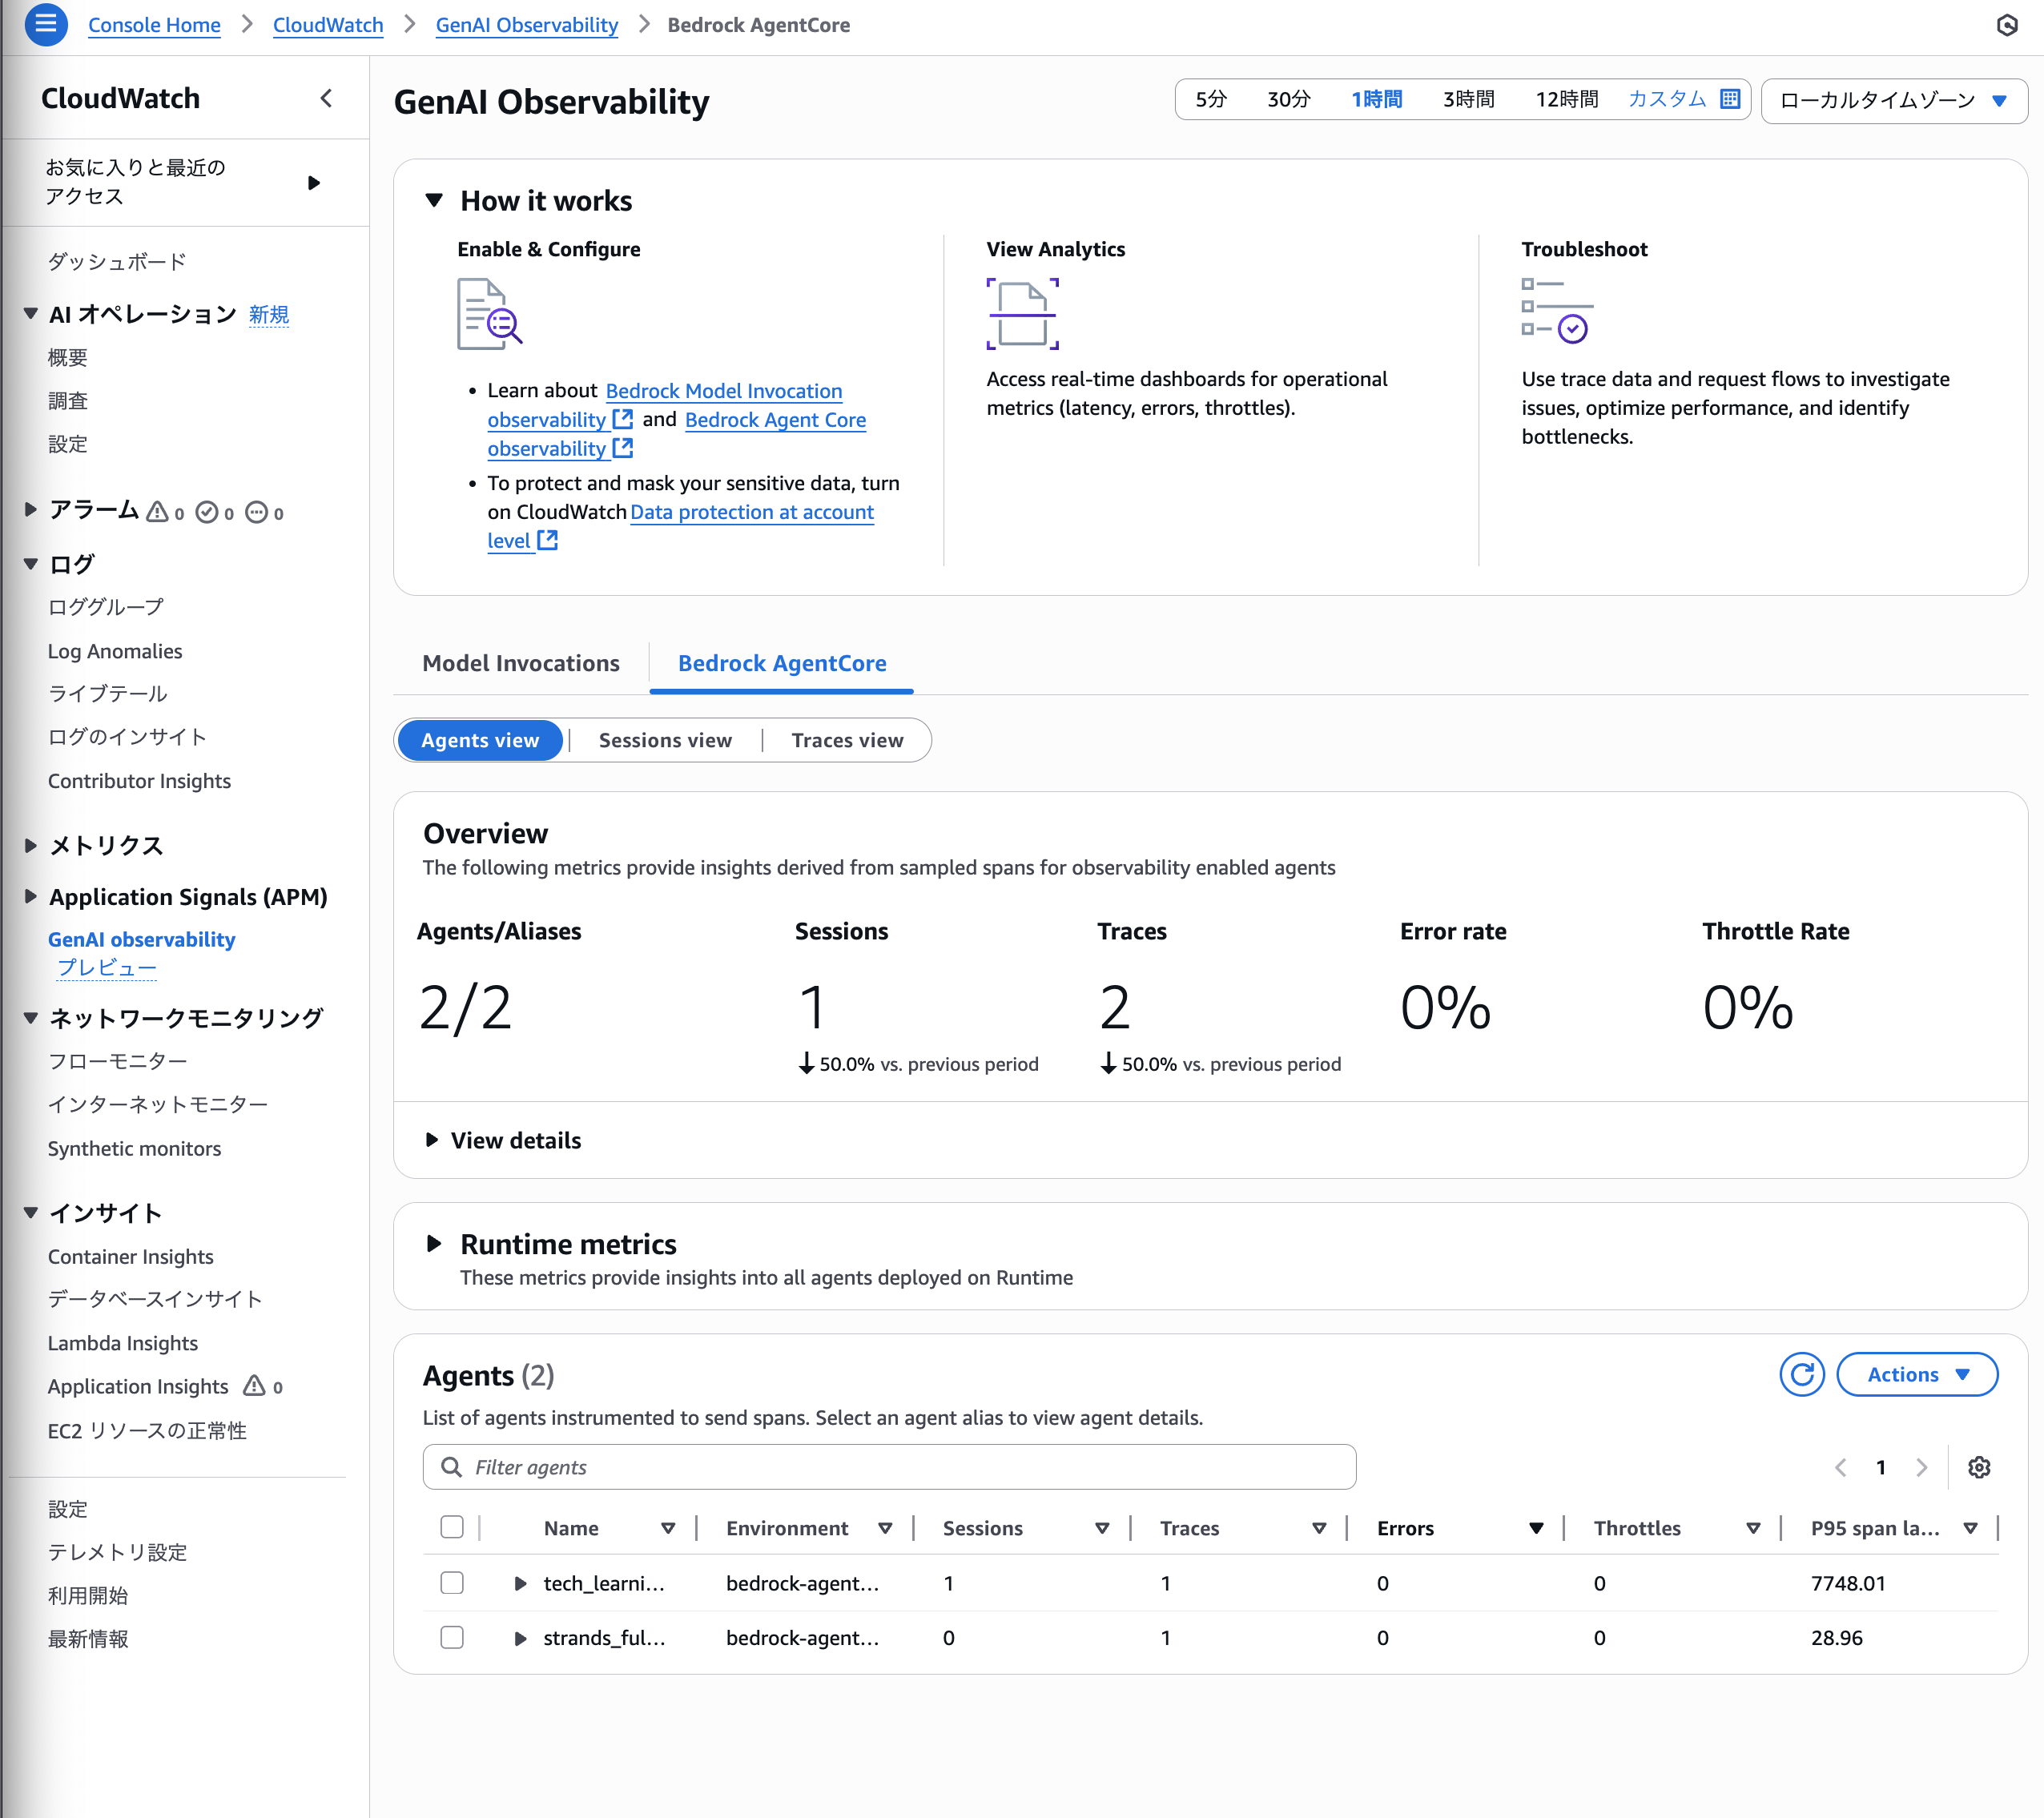This screenshot has width=2044, height=1818.
Task: Click into the Filter agents search field
Action: (x=889, y=1466)
